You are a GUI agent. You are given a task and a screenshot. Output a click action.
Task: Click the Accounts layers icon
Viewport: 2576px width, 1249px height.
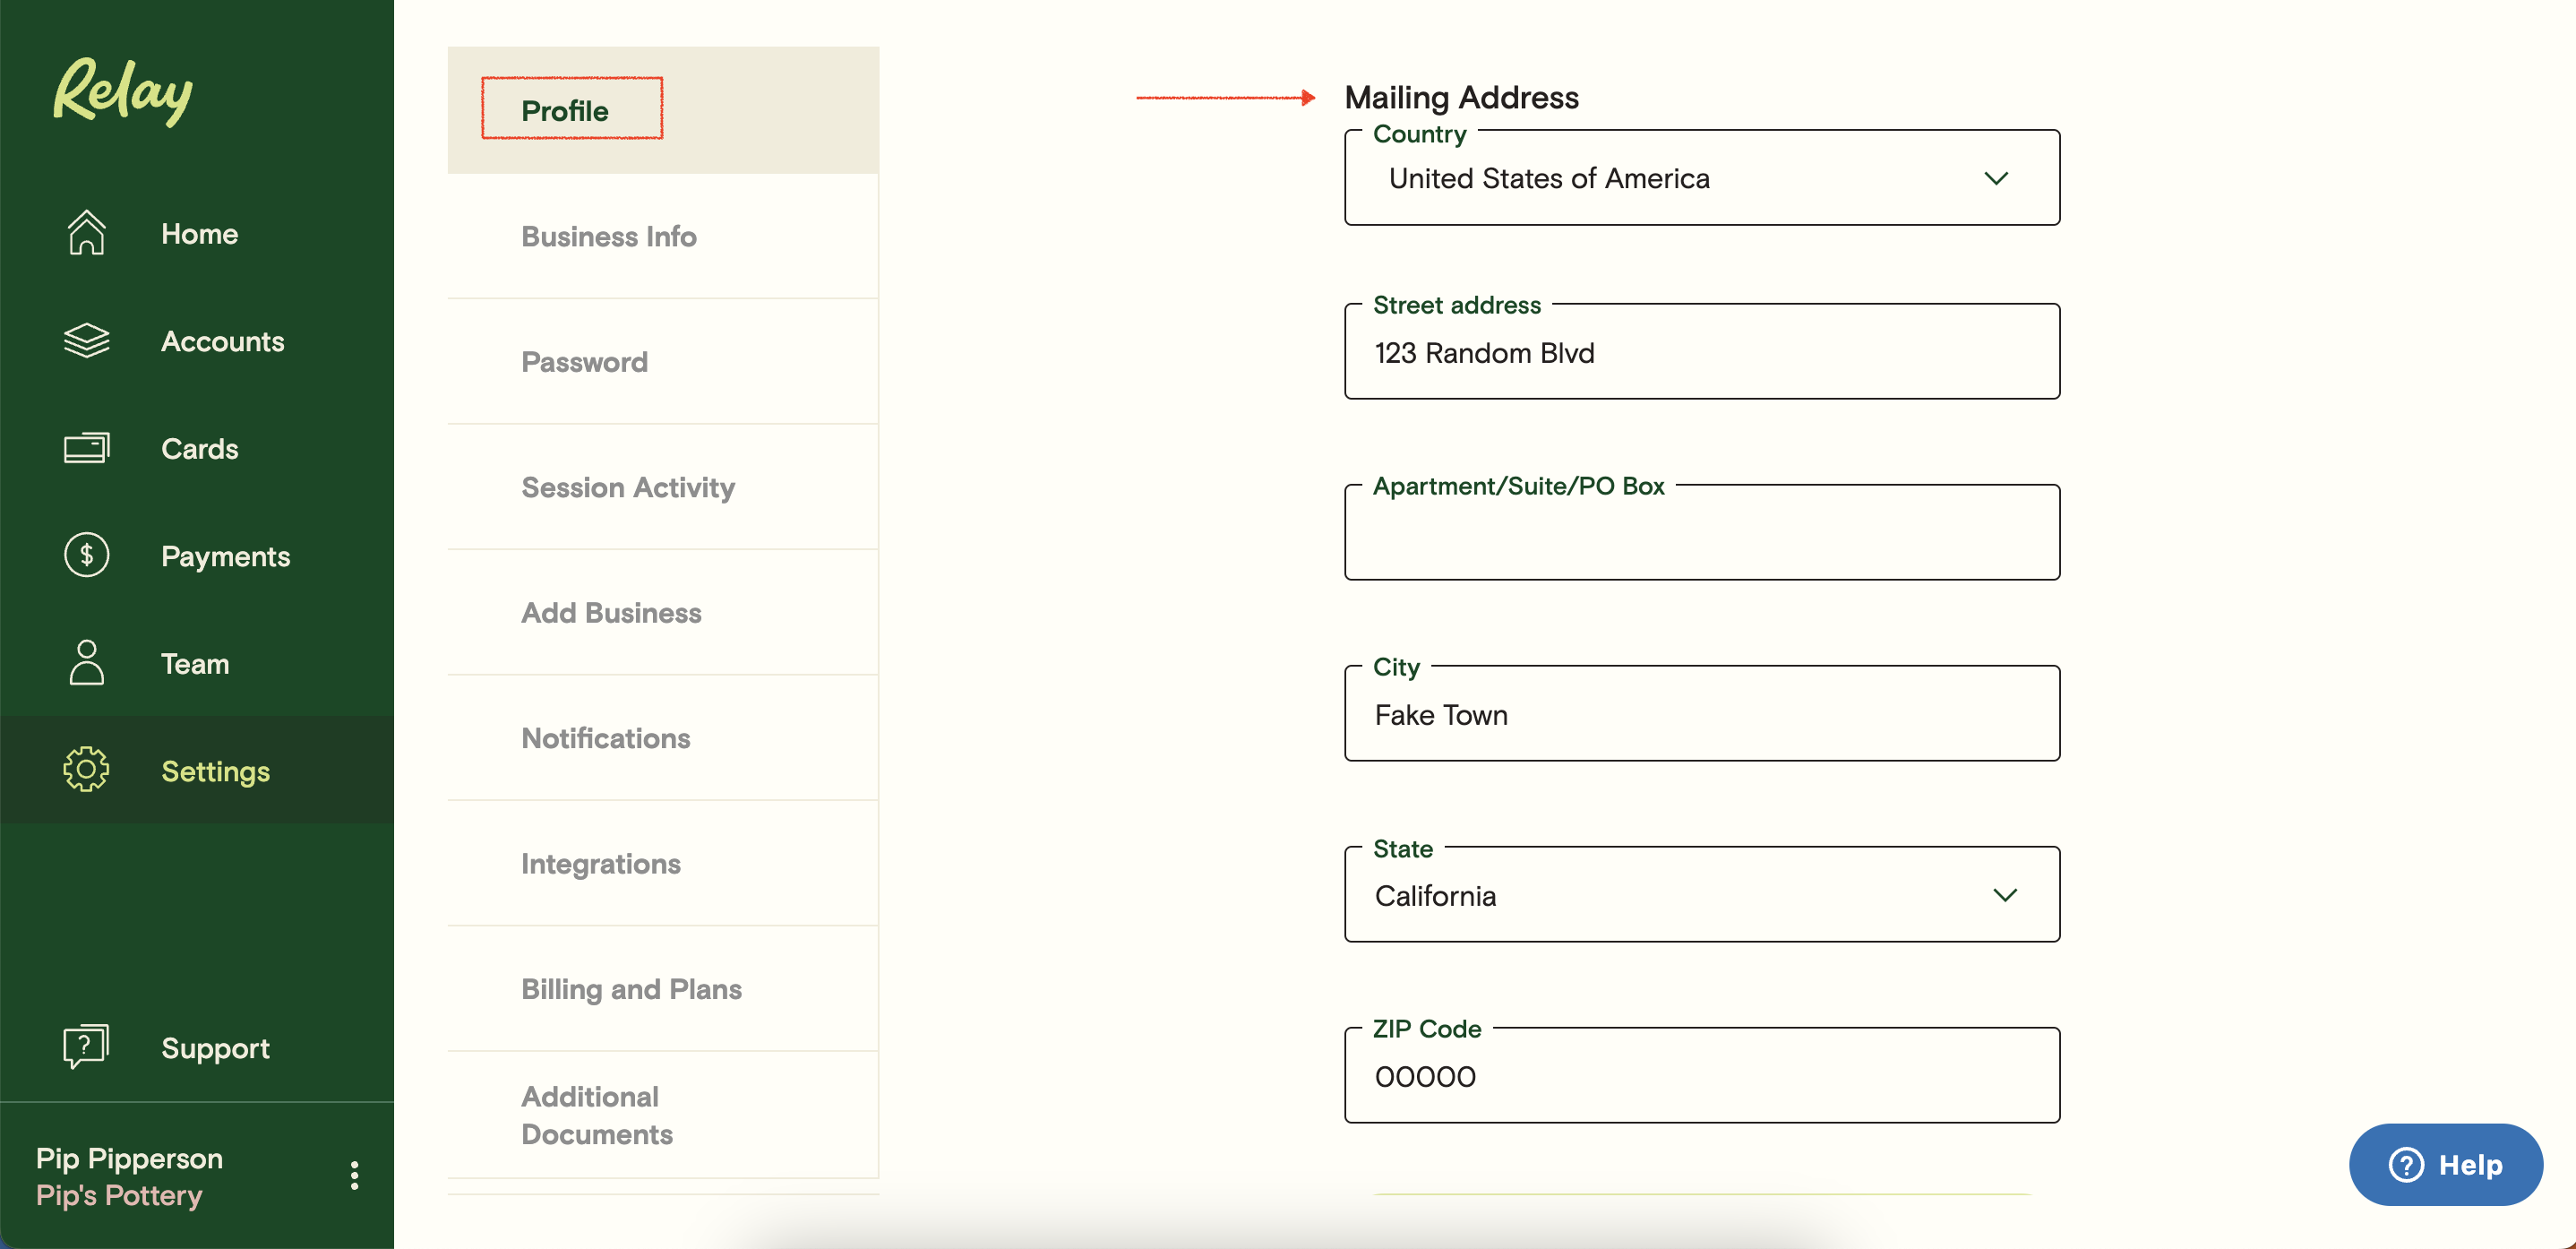[x=86, y=340]
